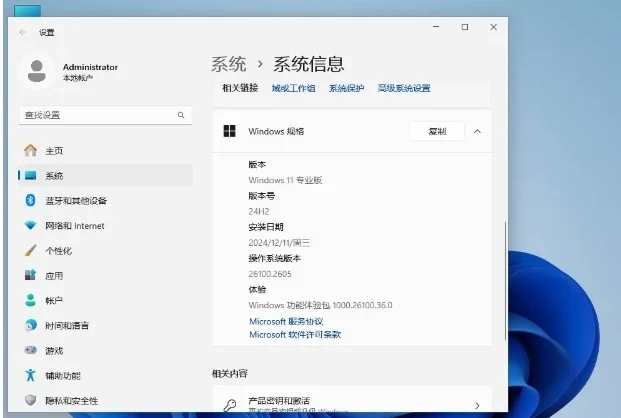The width and height of the screenshot is (621, 418).
Task: Open 辅助功能 accessibility icon
Action: [30, 375]
